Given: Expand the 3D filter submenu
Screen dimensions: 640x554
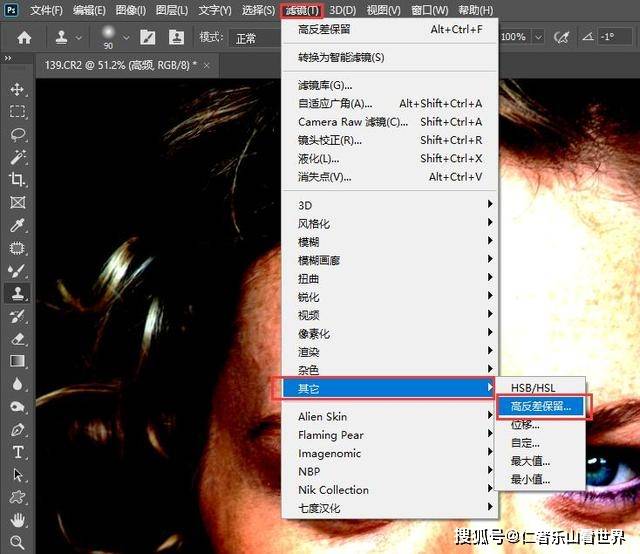Looking at the screenshot, I should click(x=390, y=205).
